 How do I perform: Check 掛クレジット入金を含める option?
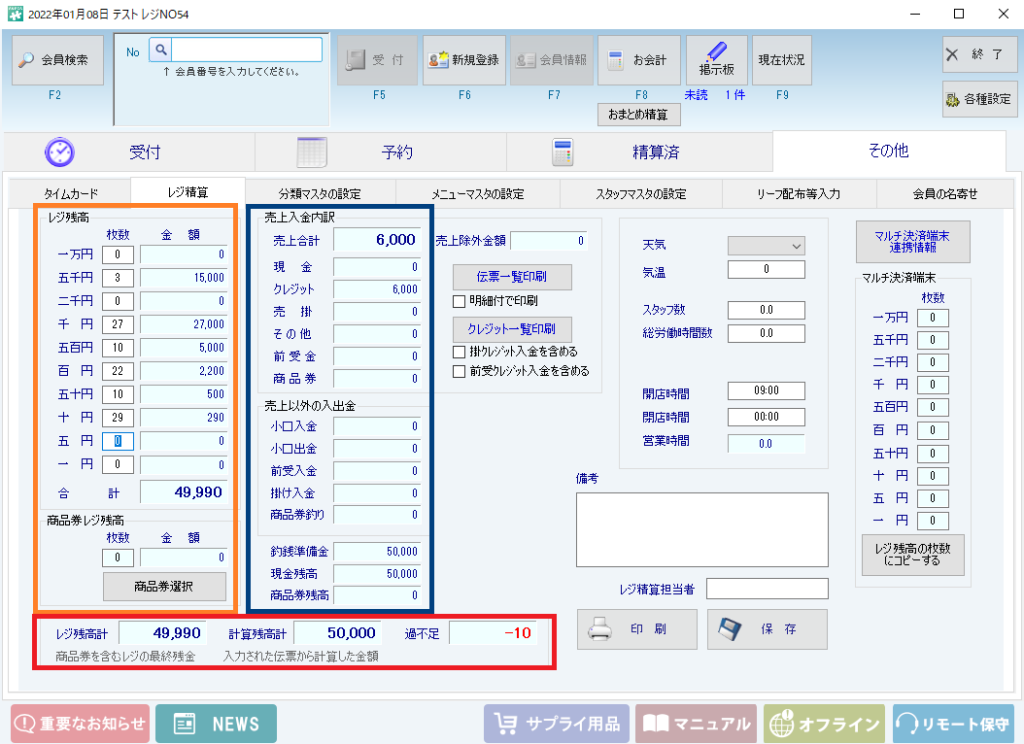click(460, 352)
